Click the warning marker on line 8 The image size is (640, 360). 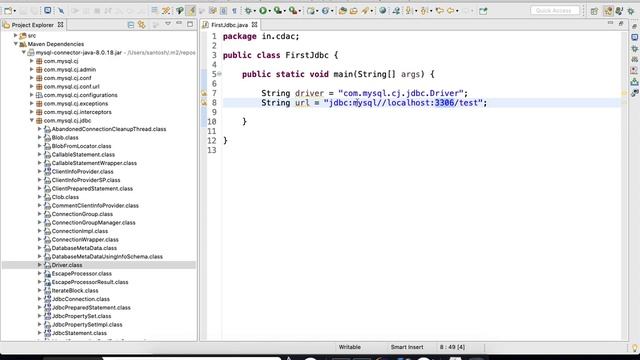point(204,103)
